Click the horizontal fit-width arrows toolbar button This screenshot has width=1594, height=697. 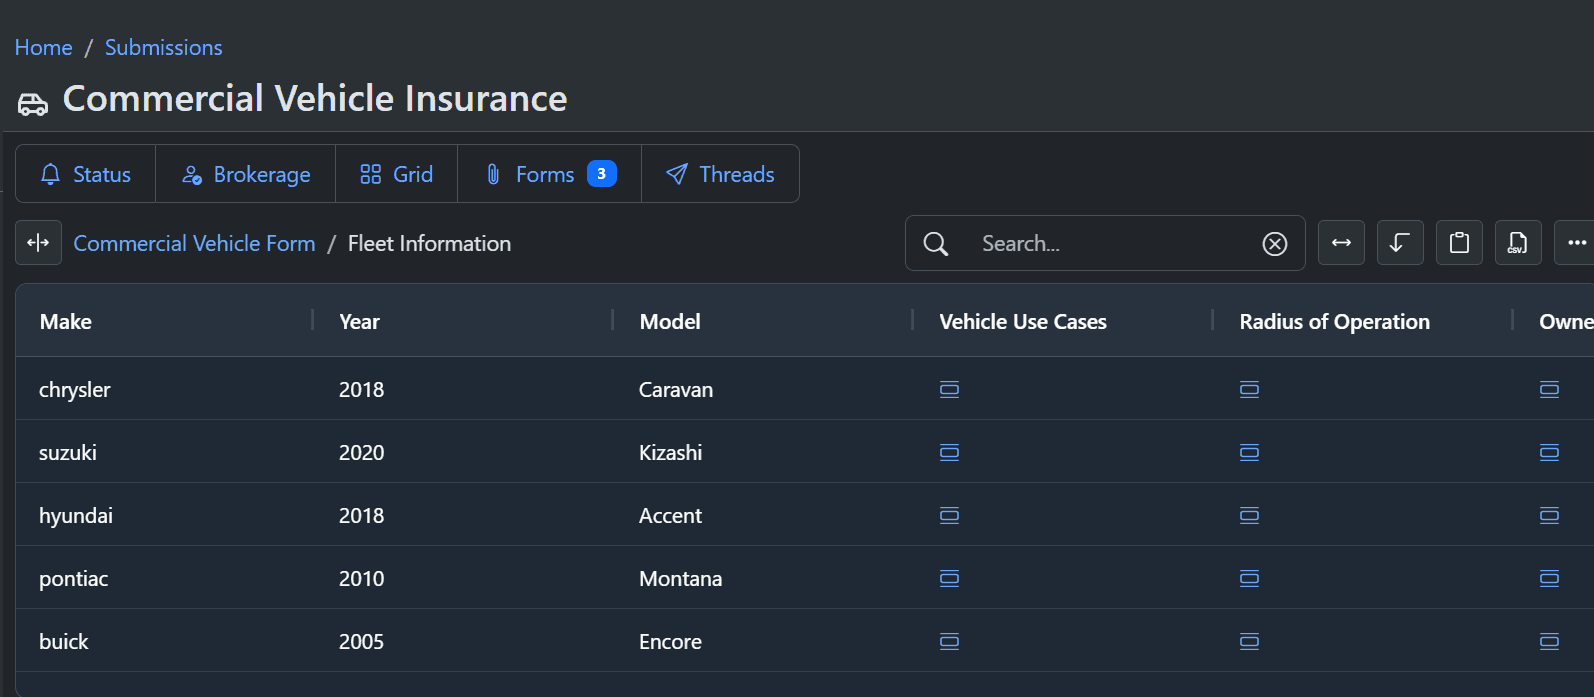[x=1341, y=243]
